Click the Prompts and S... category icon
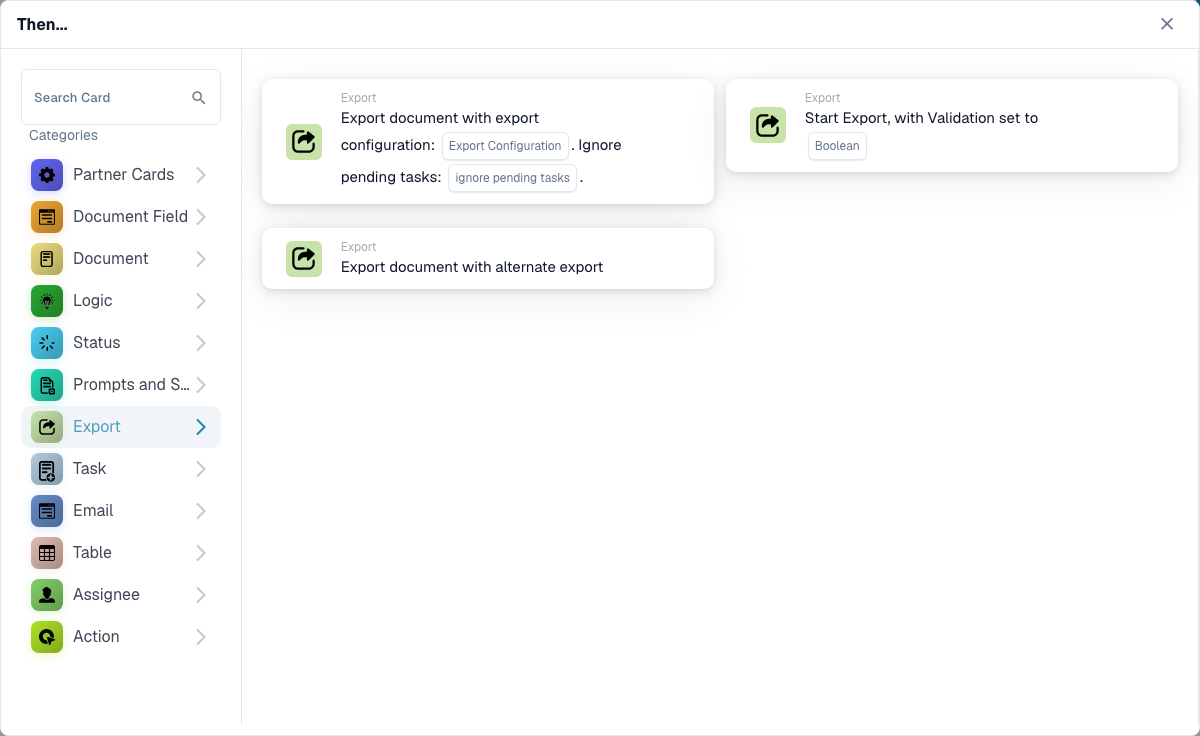 click(47, 385)
